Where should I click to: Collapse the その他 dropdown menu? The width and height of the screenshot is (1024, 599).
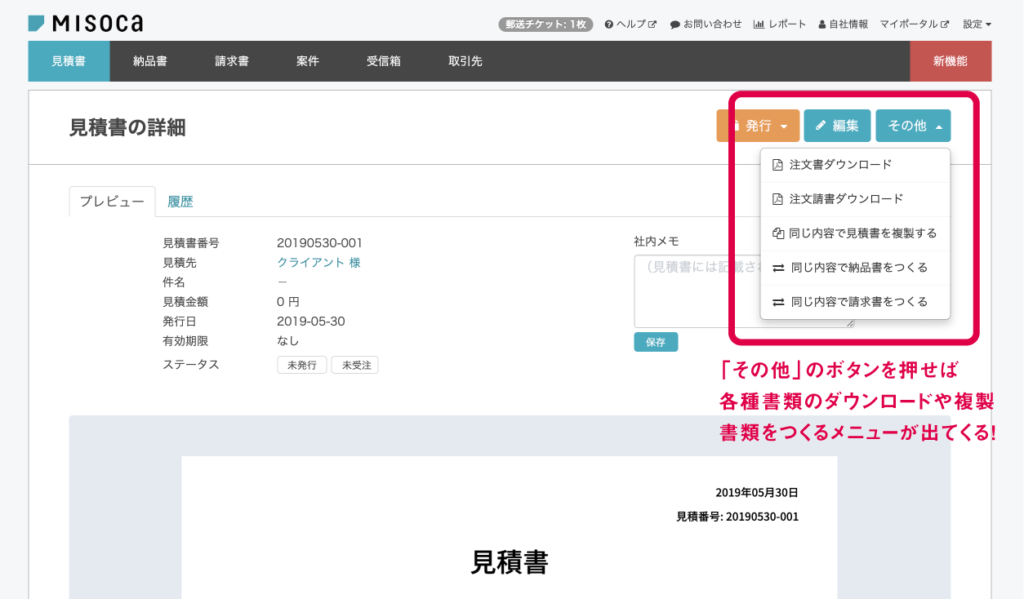click(913, 125)
